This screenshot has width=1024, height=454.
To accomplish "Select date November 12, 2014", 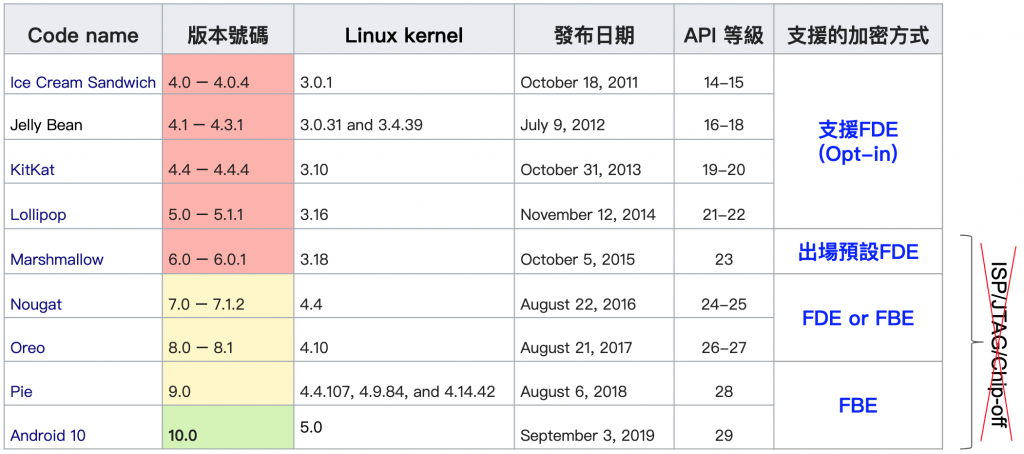I will click(x=594, y=206).
